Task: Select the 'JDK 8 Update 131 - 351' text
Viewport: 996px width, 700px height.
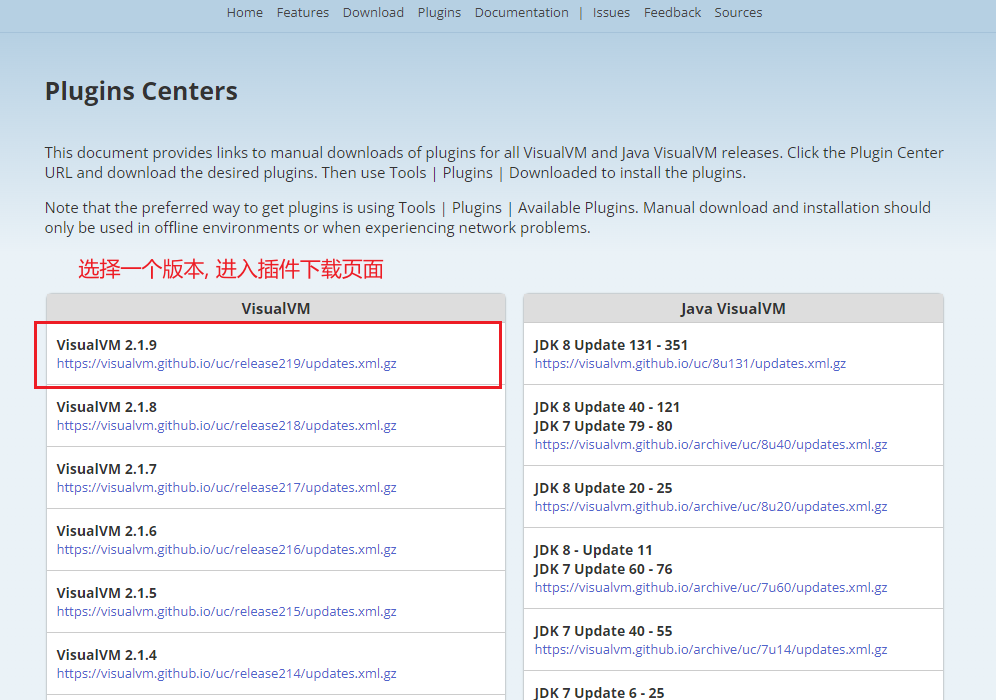Action: (611, 345)
